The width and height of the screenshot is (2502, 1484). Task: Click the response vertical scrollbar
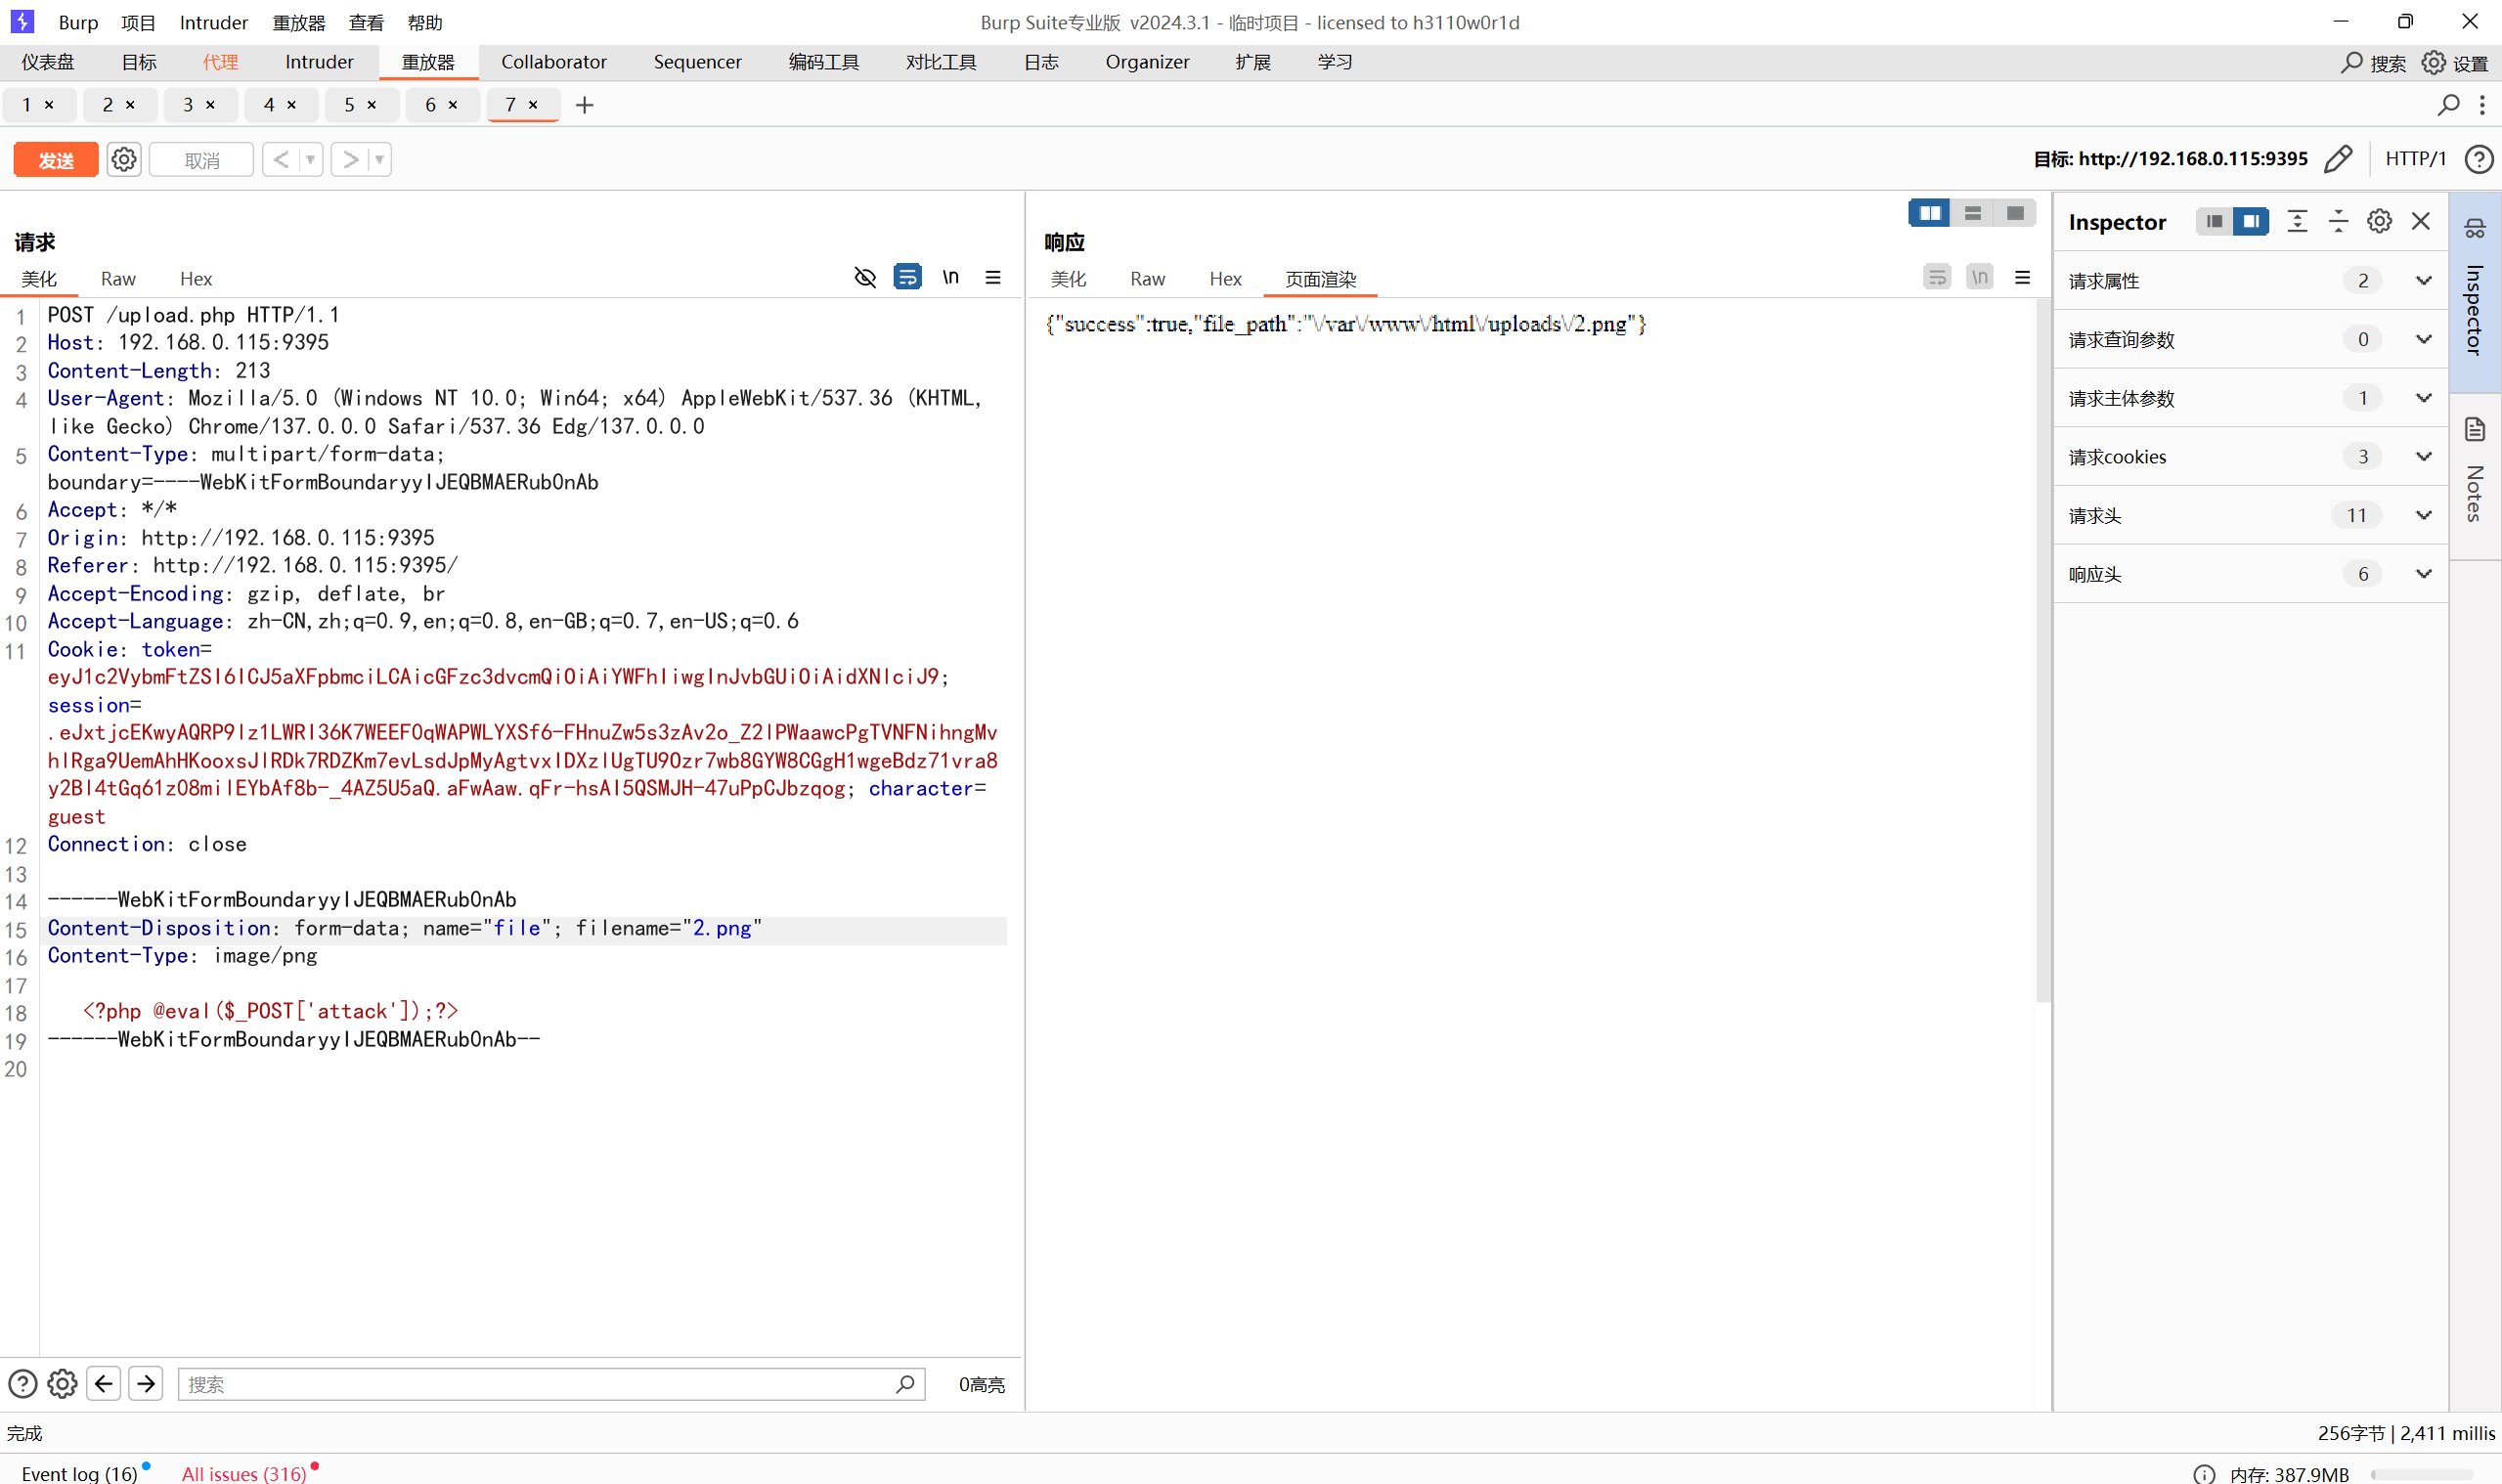2043,650
